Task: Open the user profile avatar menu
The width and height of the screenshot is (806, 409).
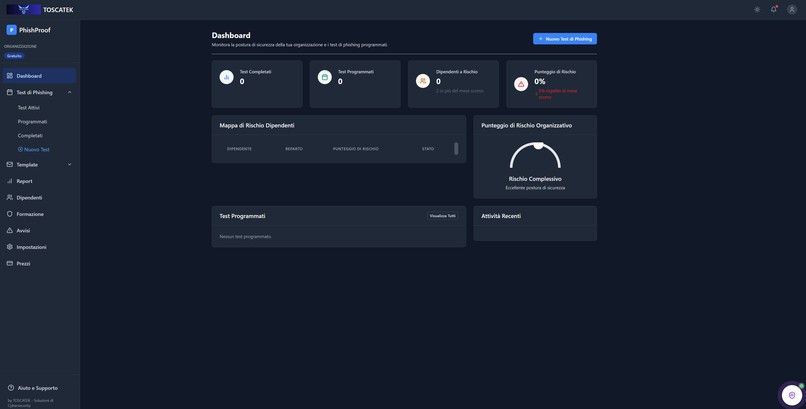Action: pos(792,9)
